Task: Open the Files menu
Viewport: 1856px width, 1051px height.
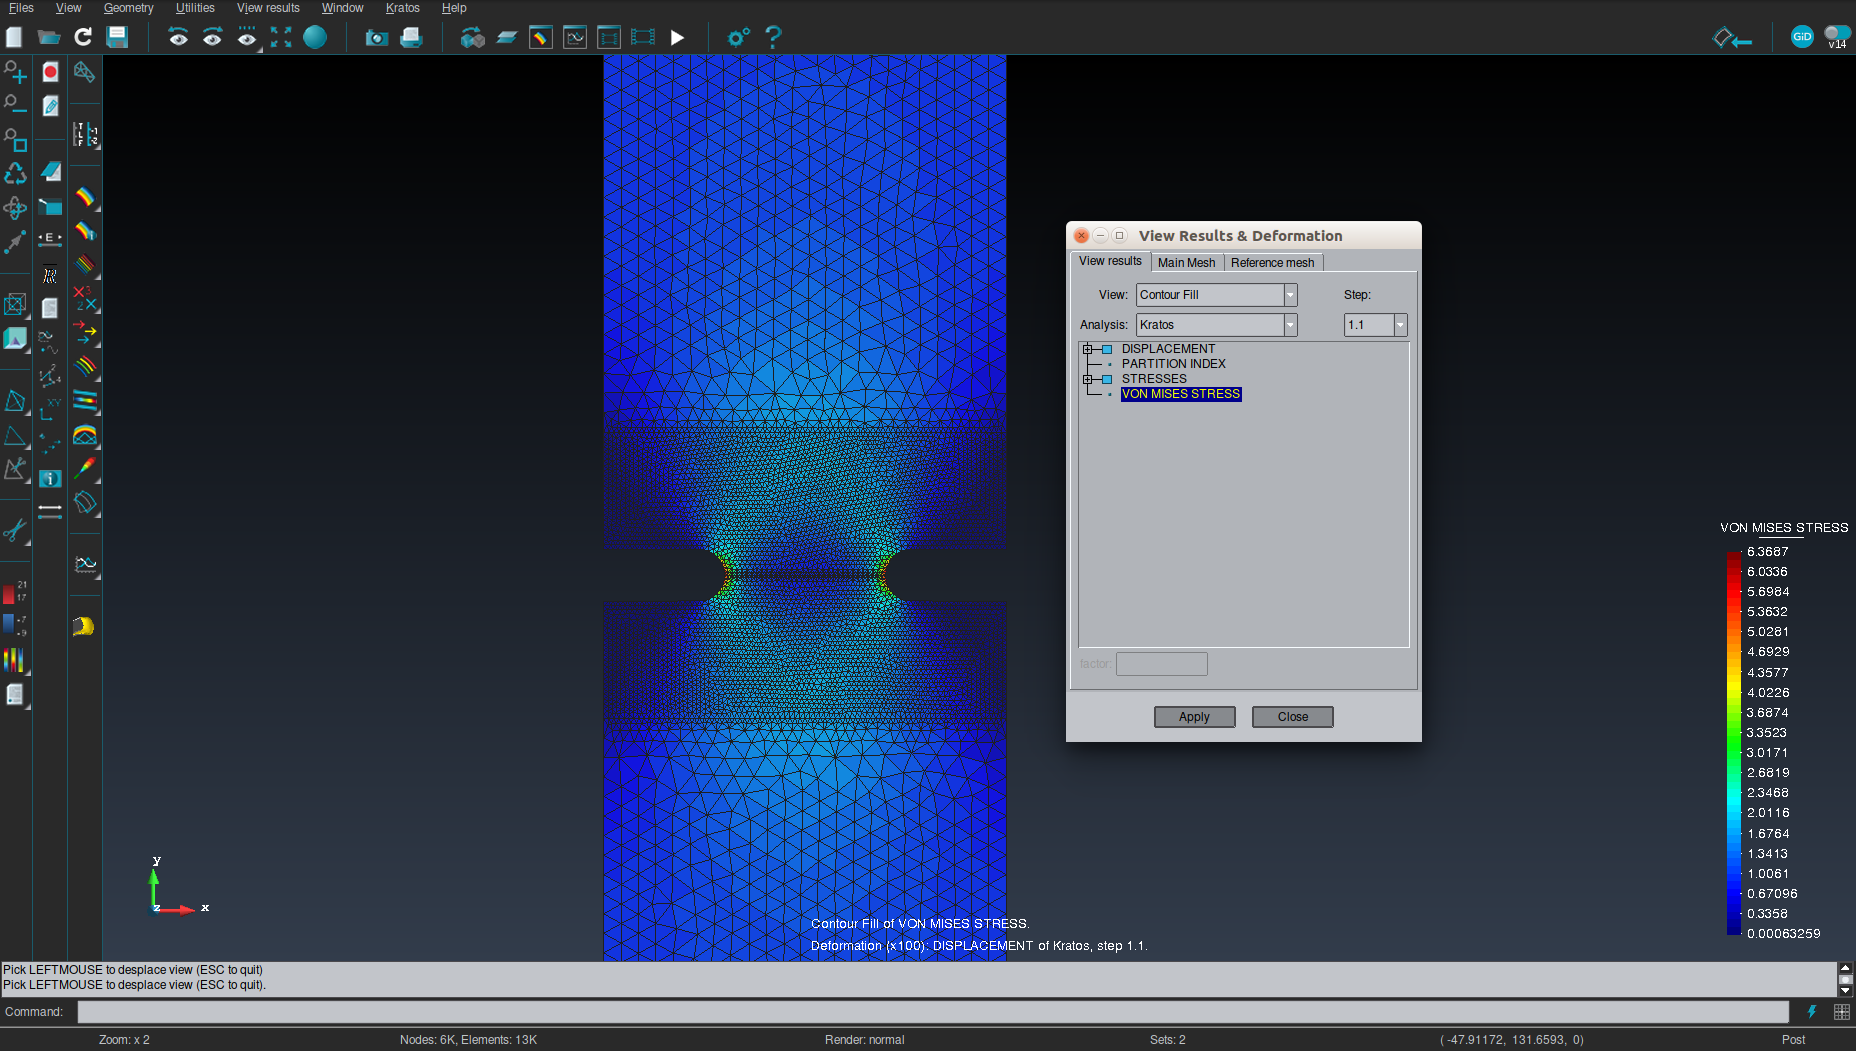Action: click(21, 8)
